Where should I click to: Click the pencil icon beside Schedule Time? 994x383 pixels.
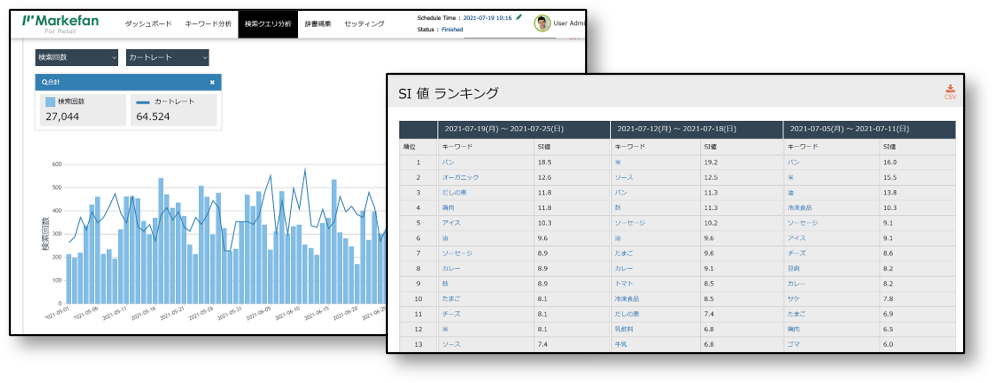pos(519,18)
